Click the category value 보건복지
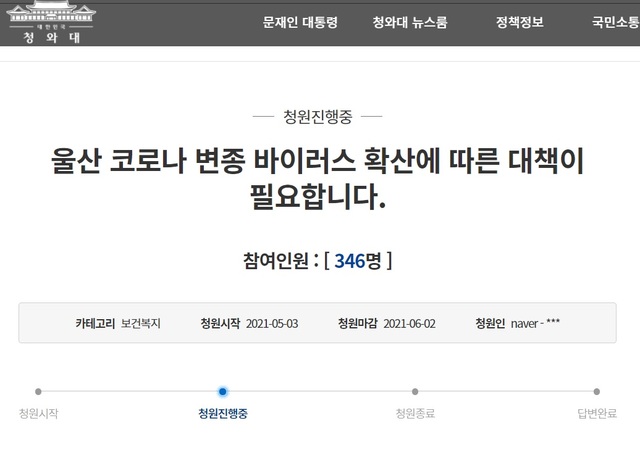The image size is (640, 471). (140, 324)
